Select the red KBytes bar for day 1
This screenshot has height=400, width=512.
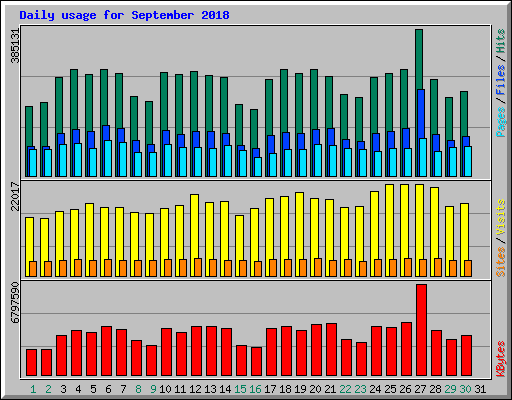coord(31,363)
